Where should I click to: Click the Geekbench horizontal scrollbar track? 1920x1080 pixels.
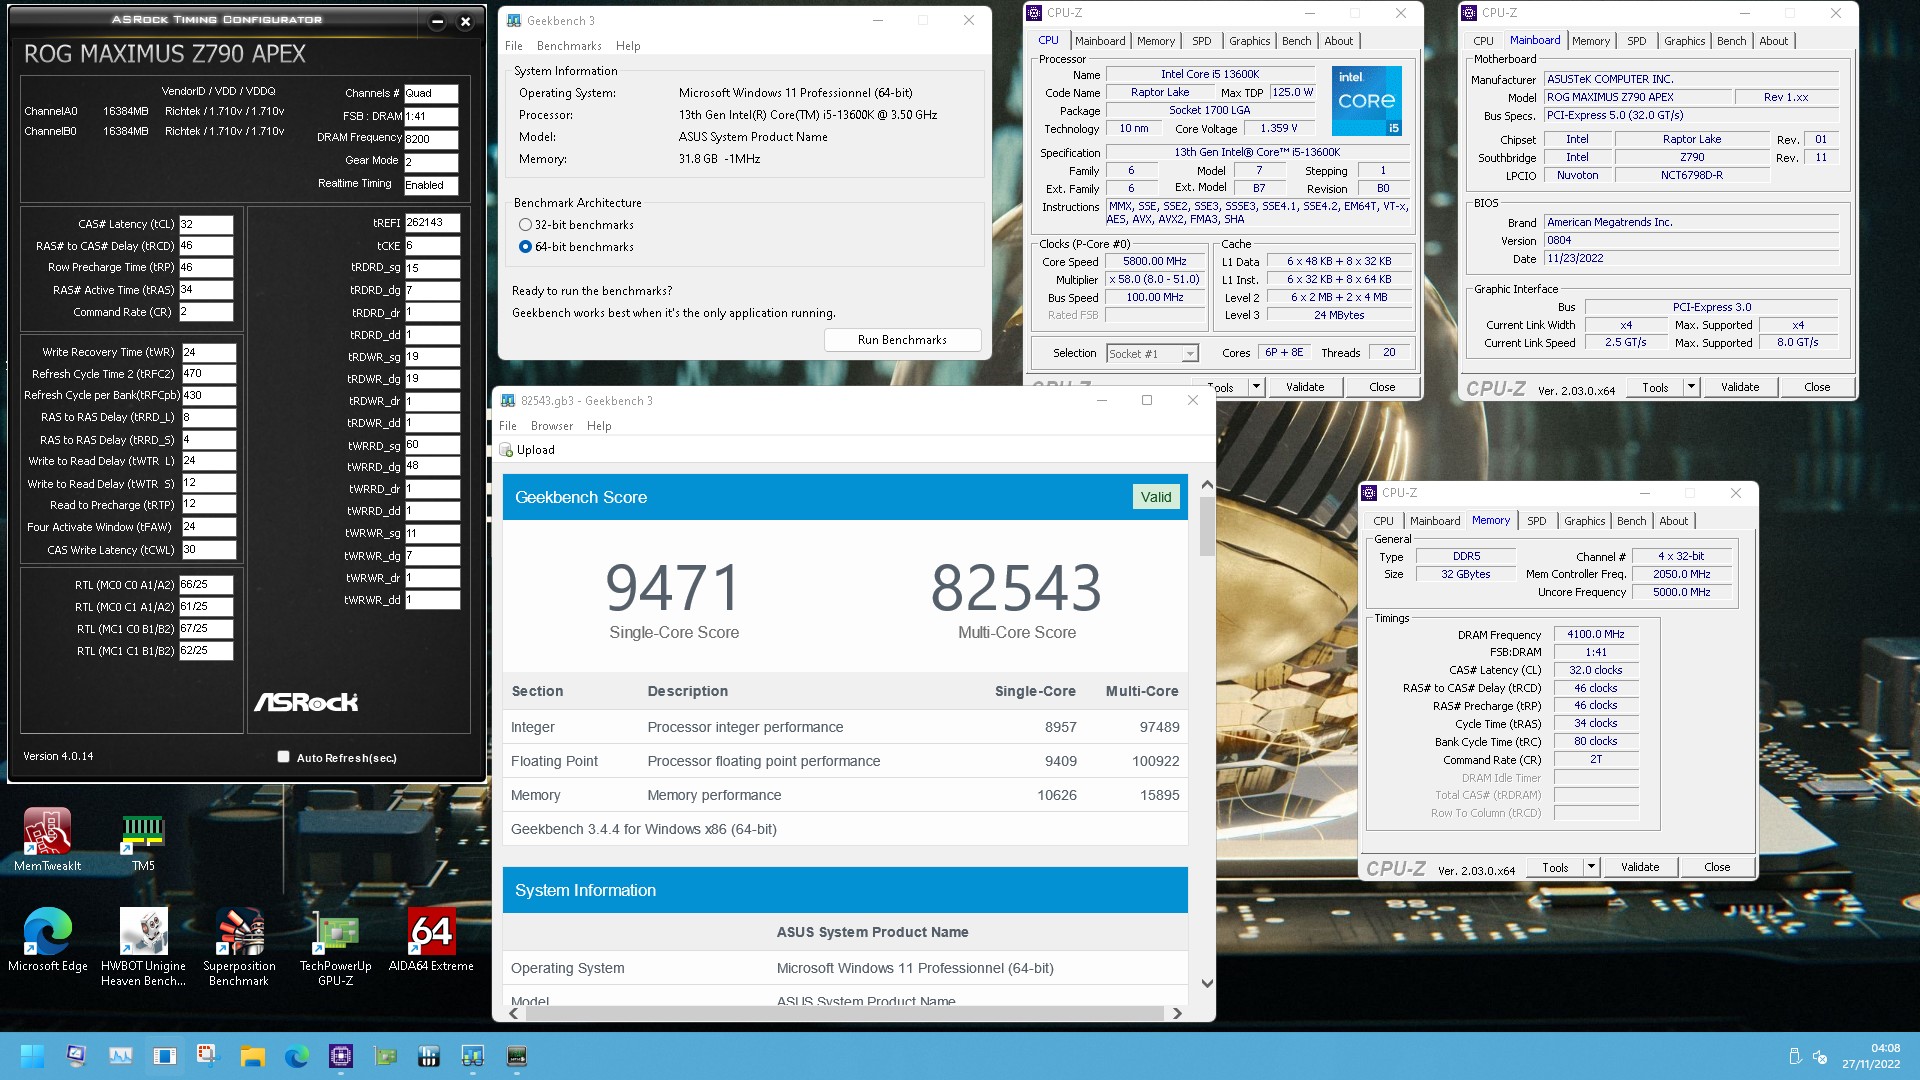[x=845, y=1013]
